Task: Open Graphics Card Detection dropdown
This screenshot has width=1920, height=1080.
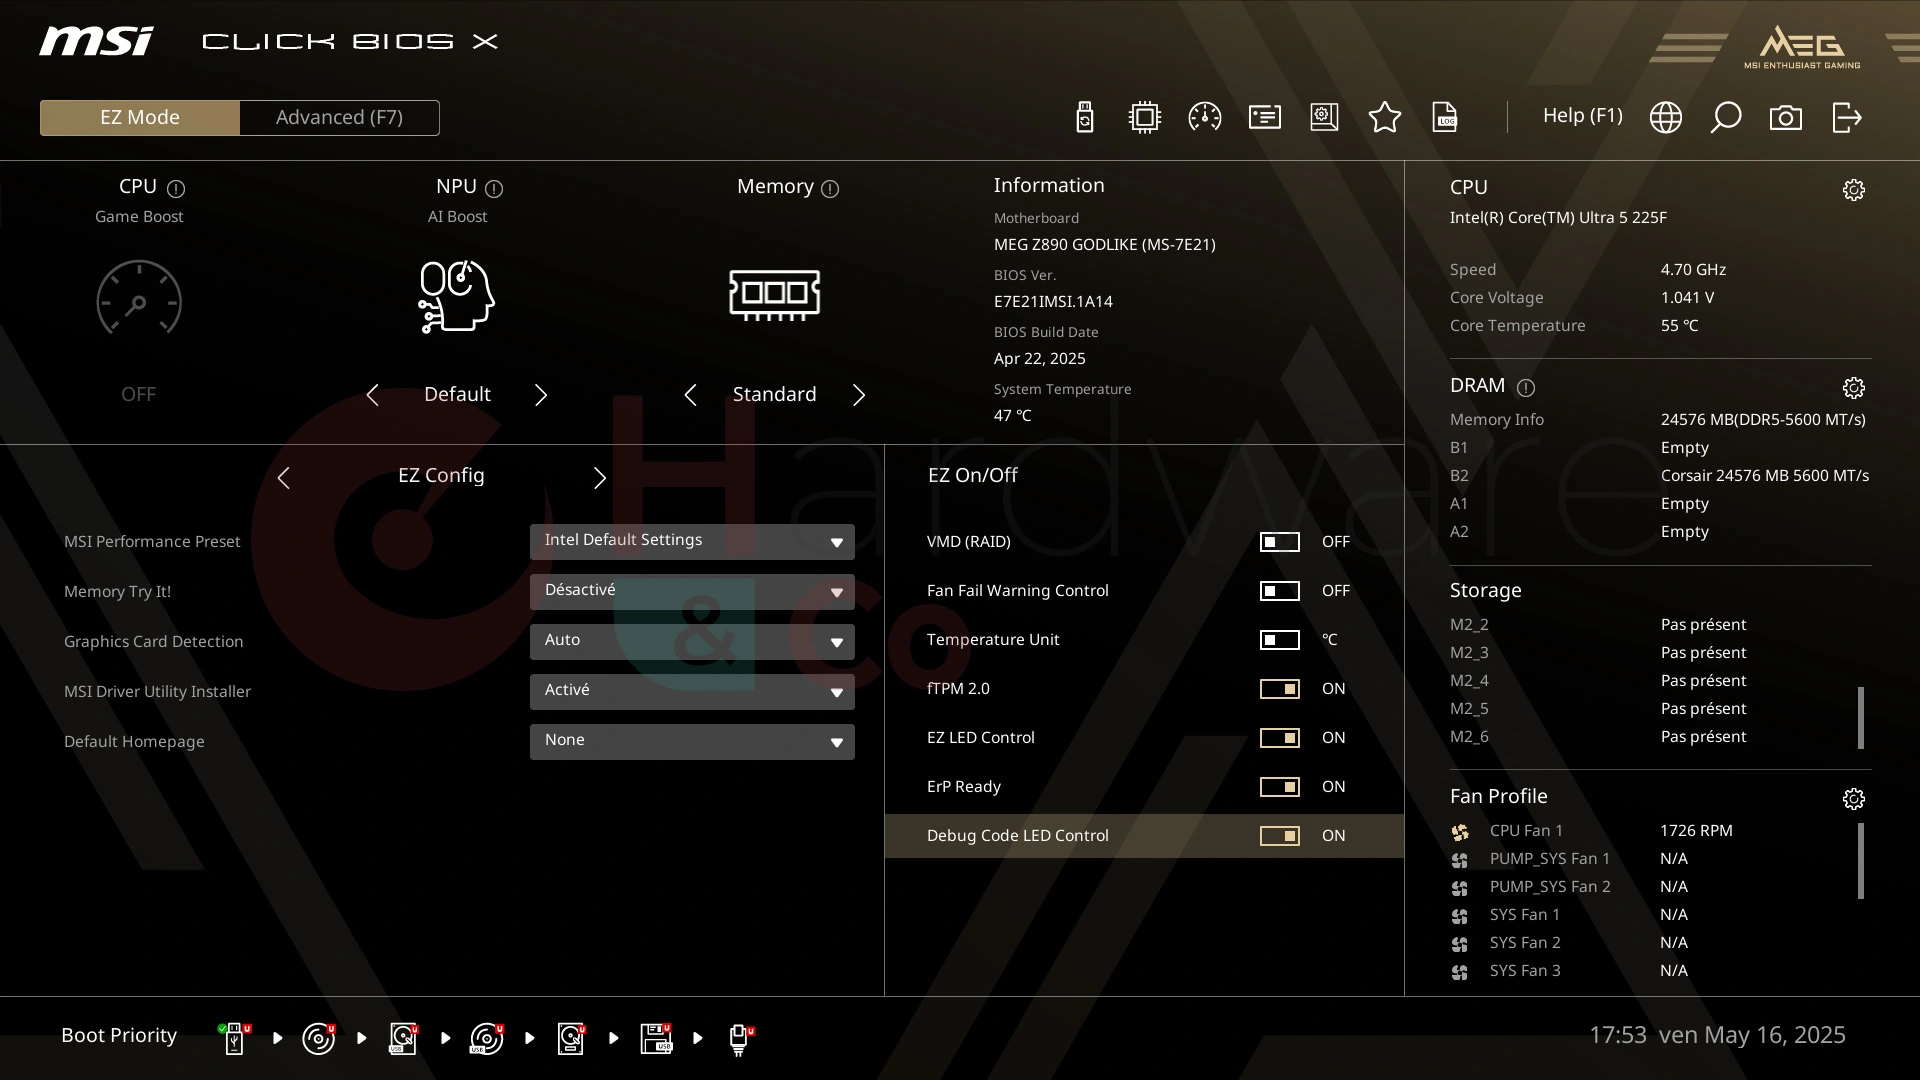Action: point(692,642)
